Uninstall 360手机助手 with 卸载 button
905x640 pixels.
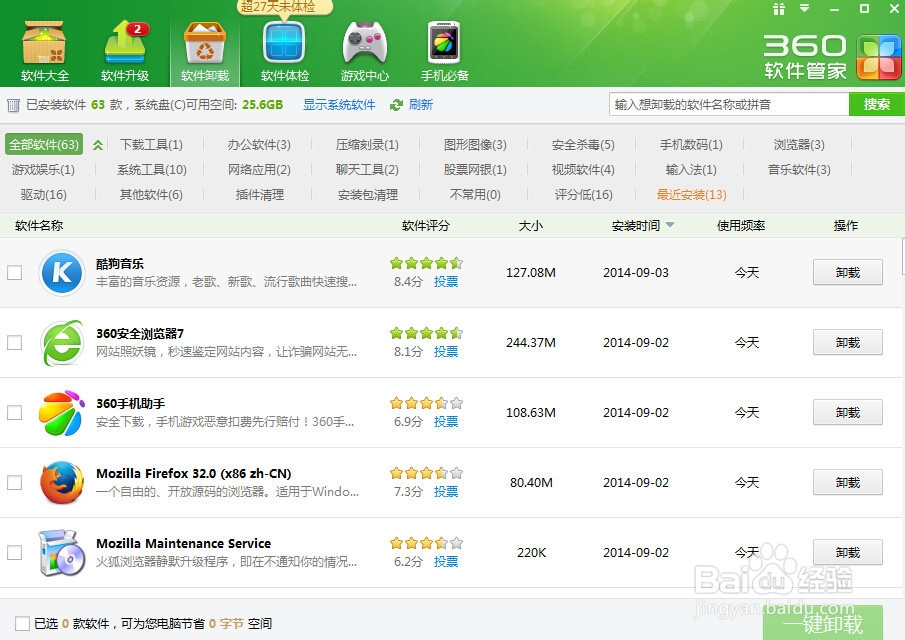click(848, 413)
